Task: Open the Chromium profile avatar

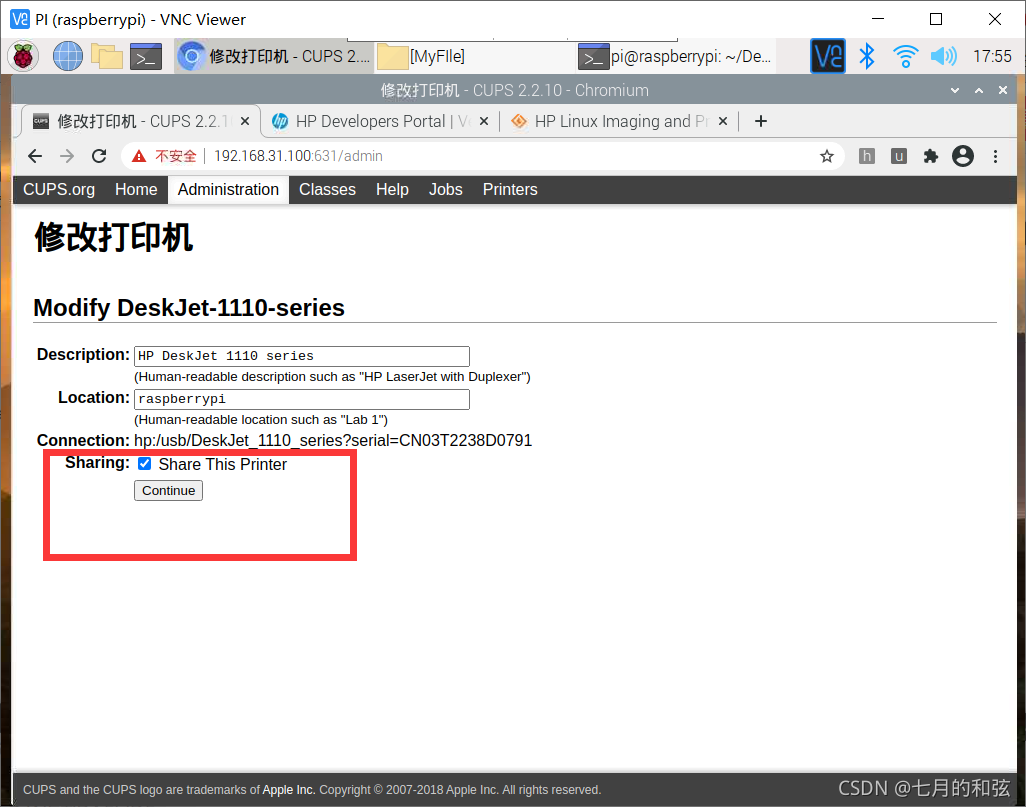Action: [963, 156]
